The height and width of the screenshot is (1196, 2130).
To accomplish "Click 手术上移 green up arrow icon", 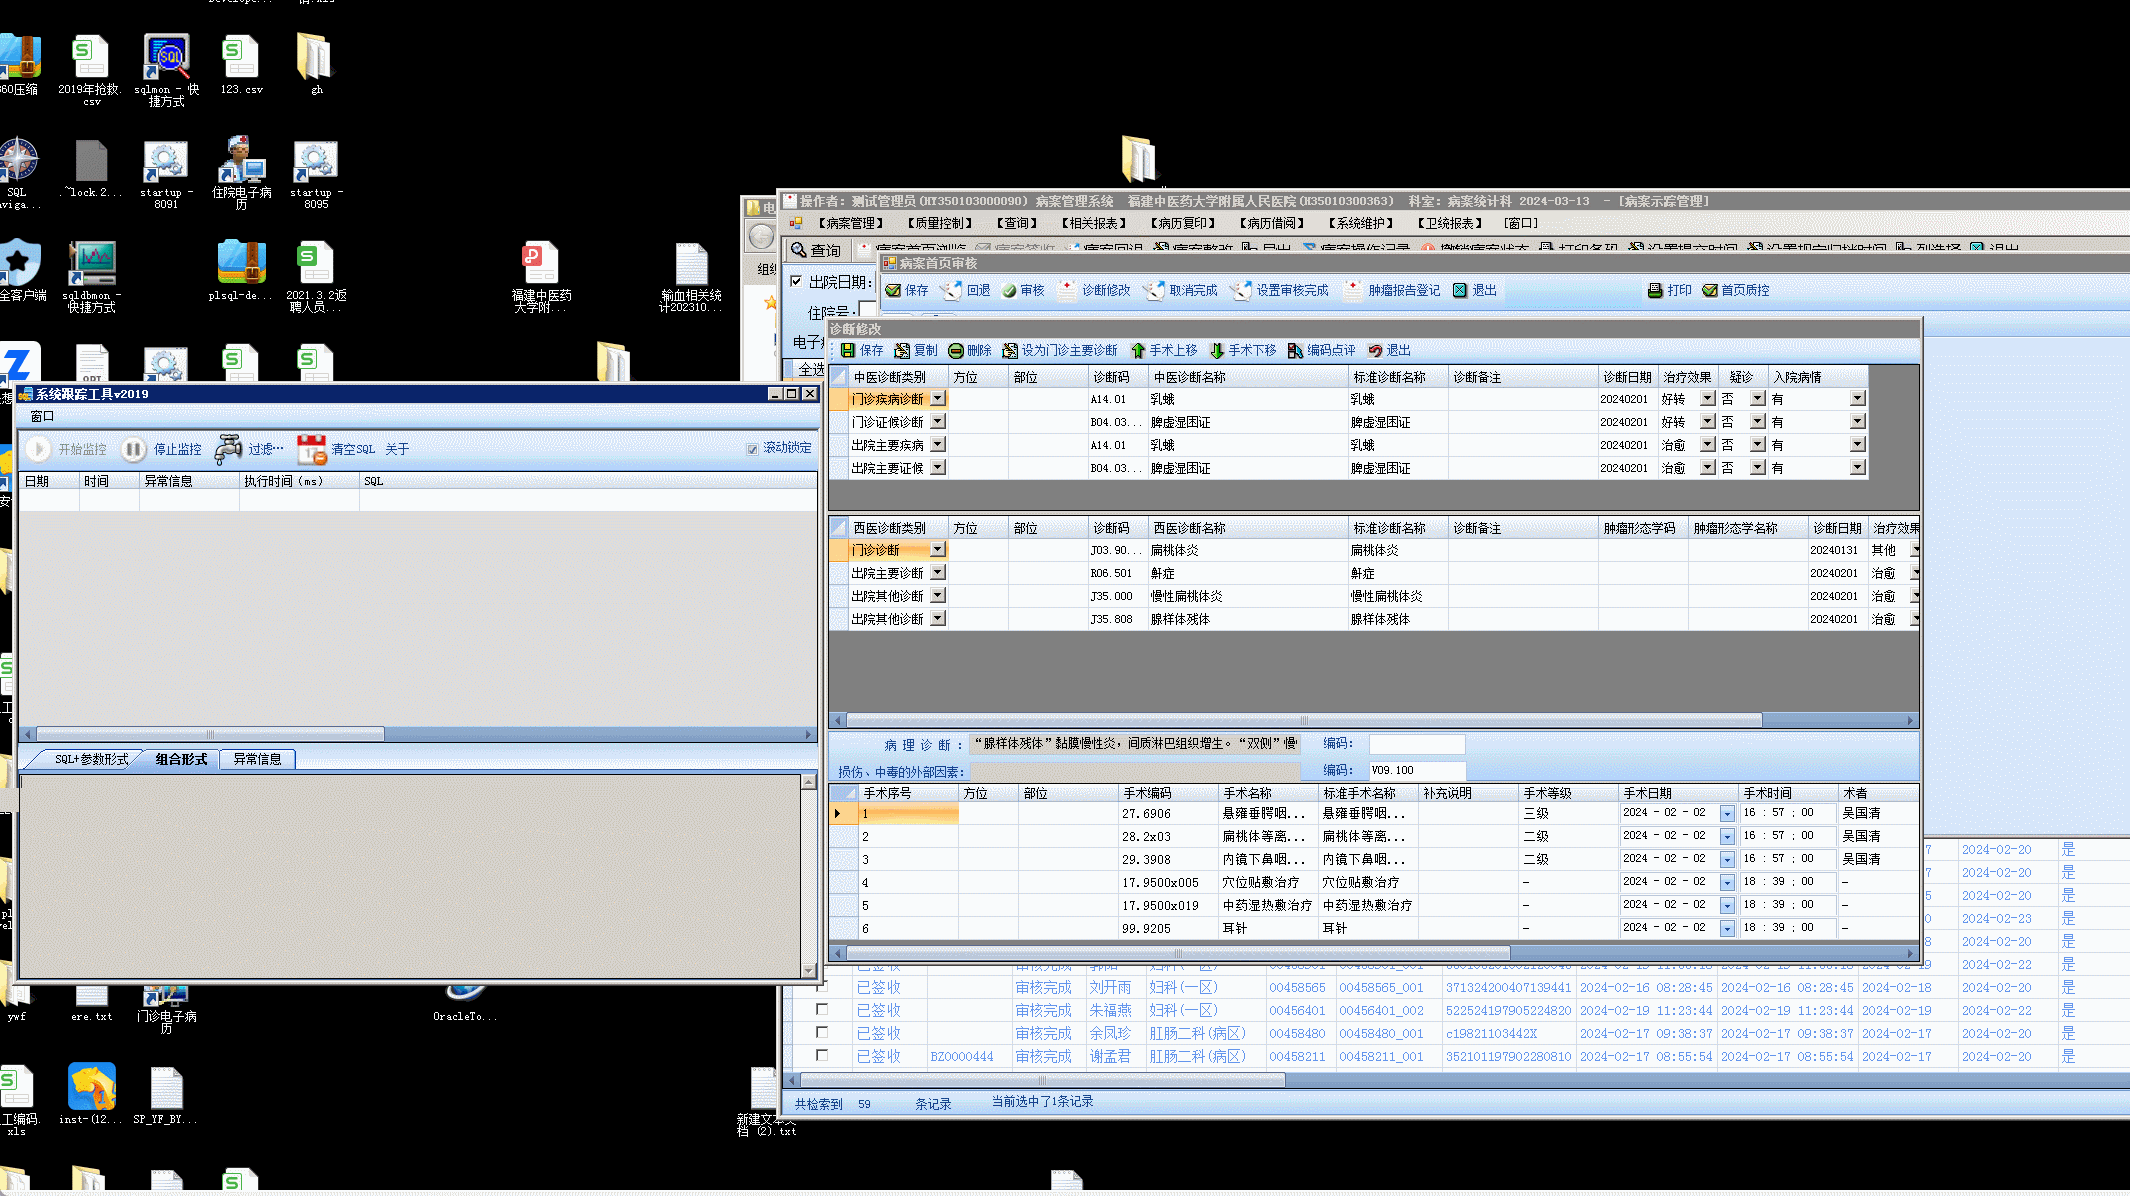I will coord(1138,351).
